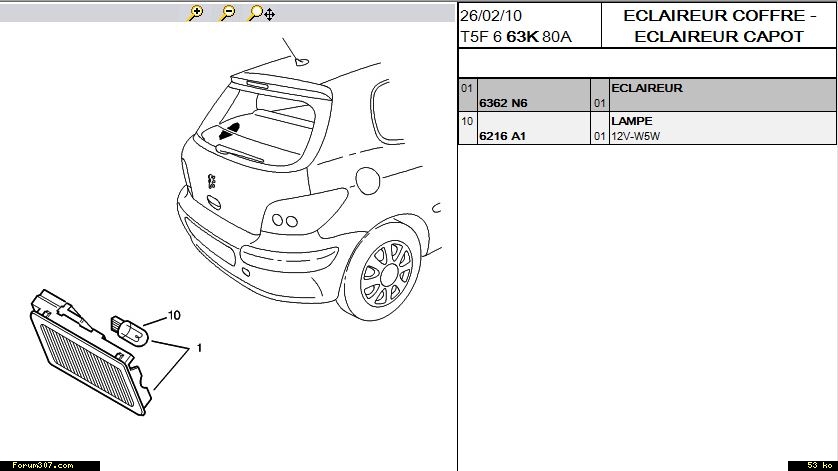Click the zoom in magnifier icon

click(196, 13)
